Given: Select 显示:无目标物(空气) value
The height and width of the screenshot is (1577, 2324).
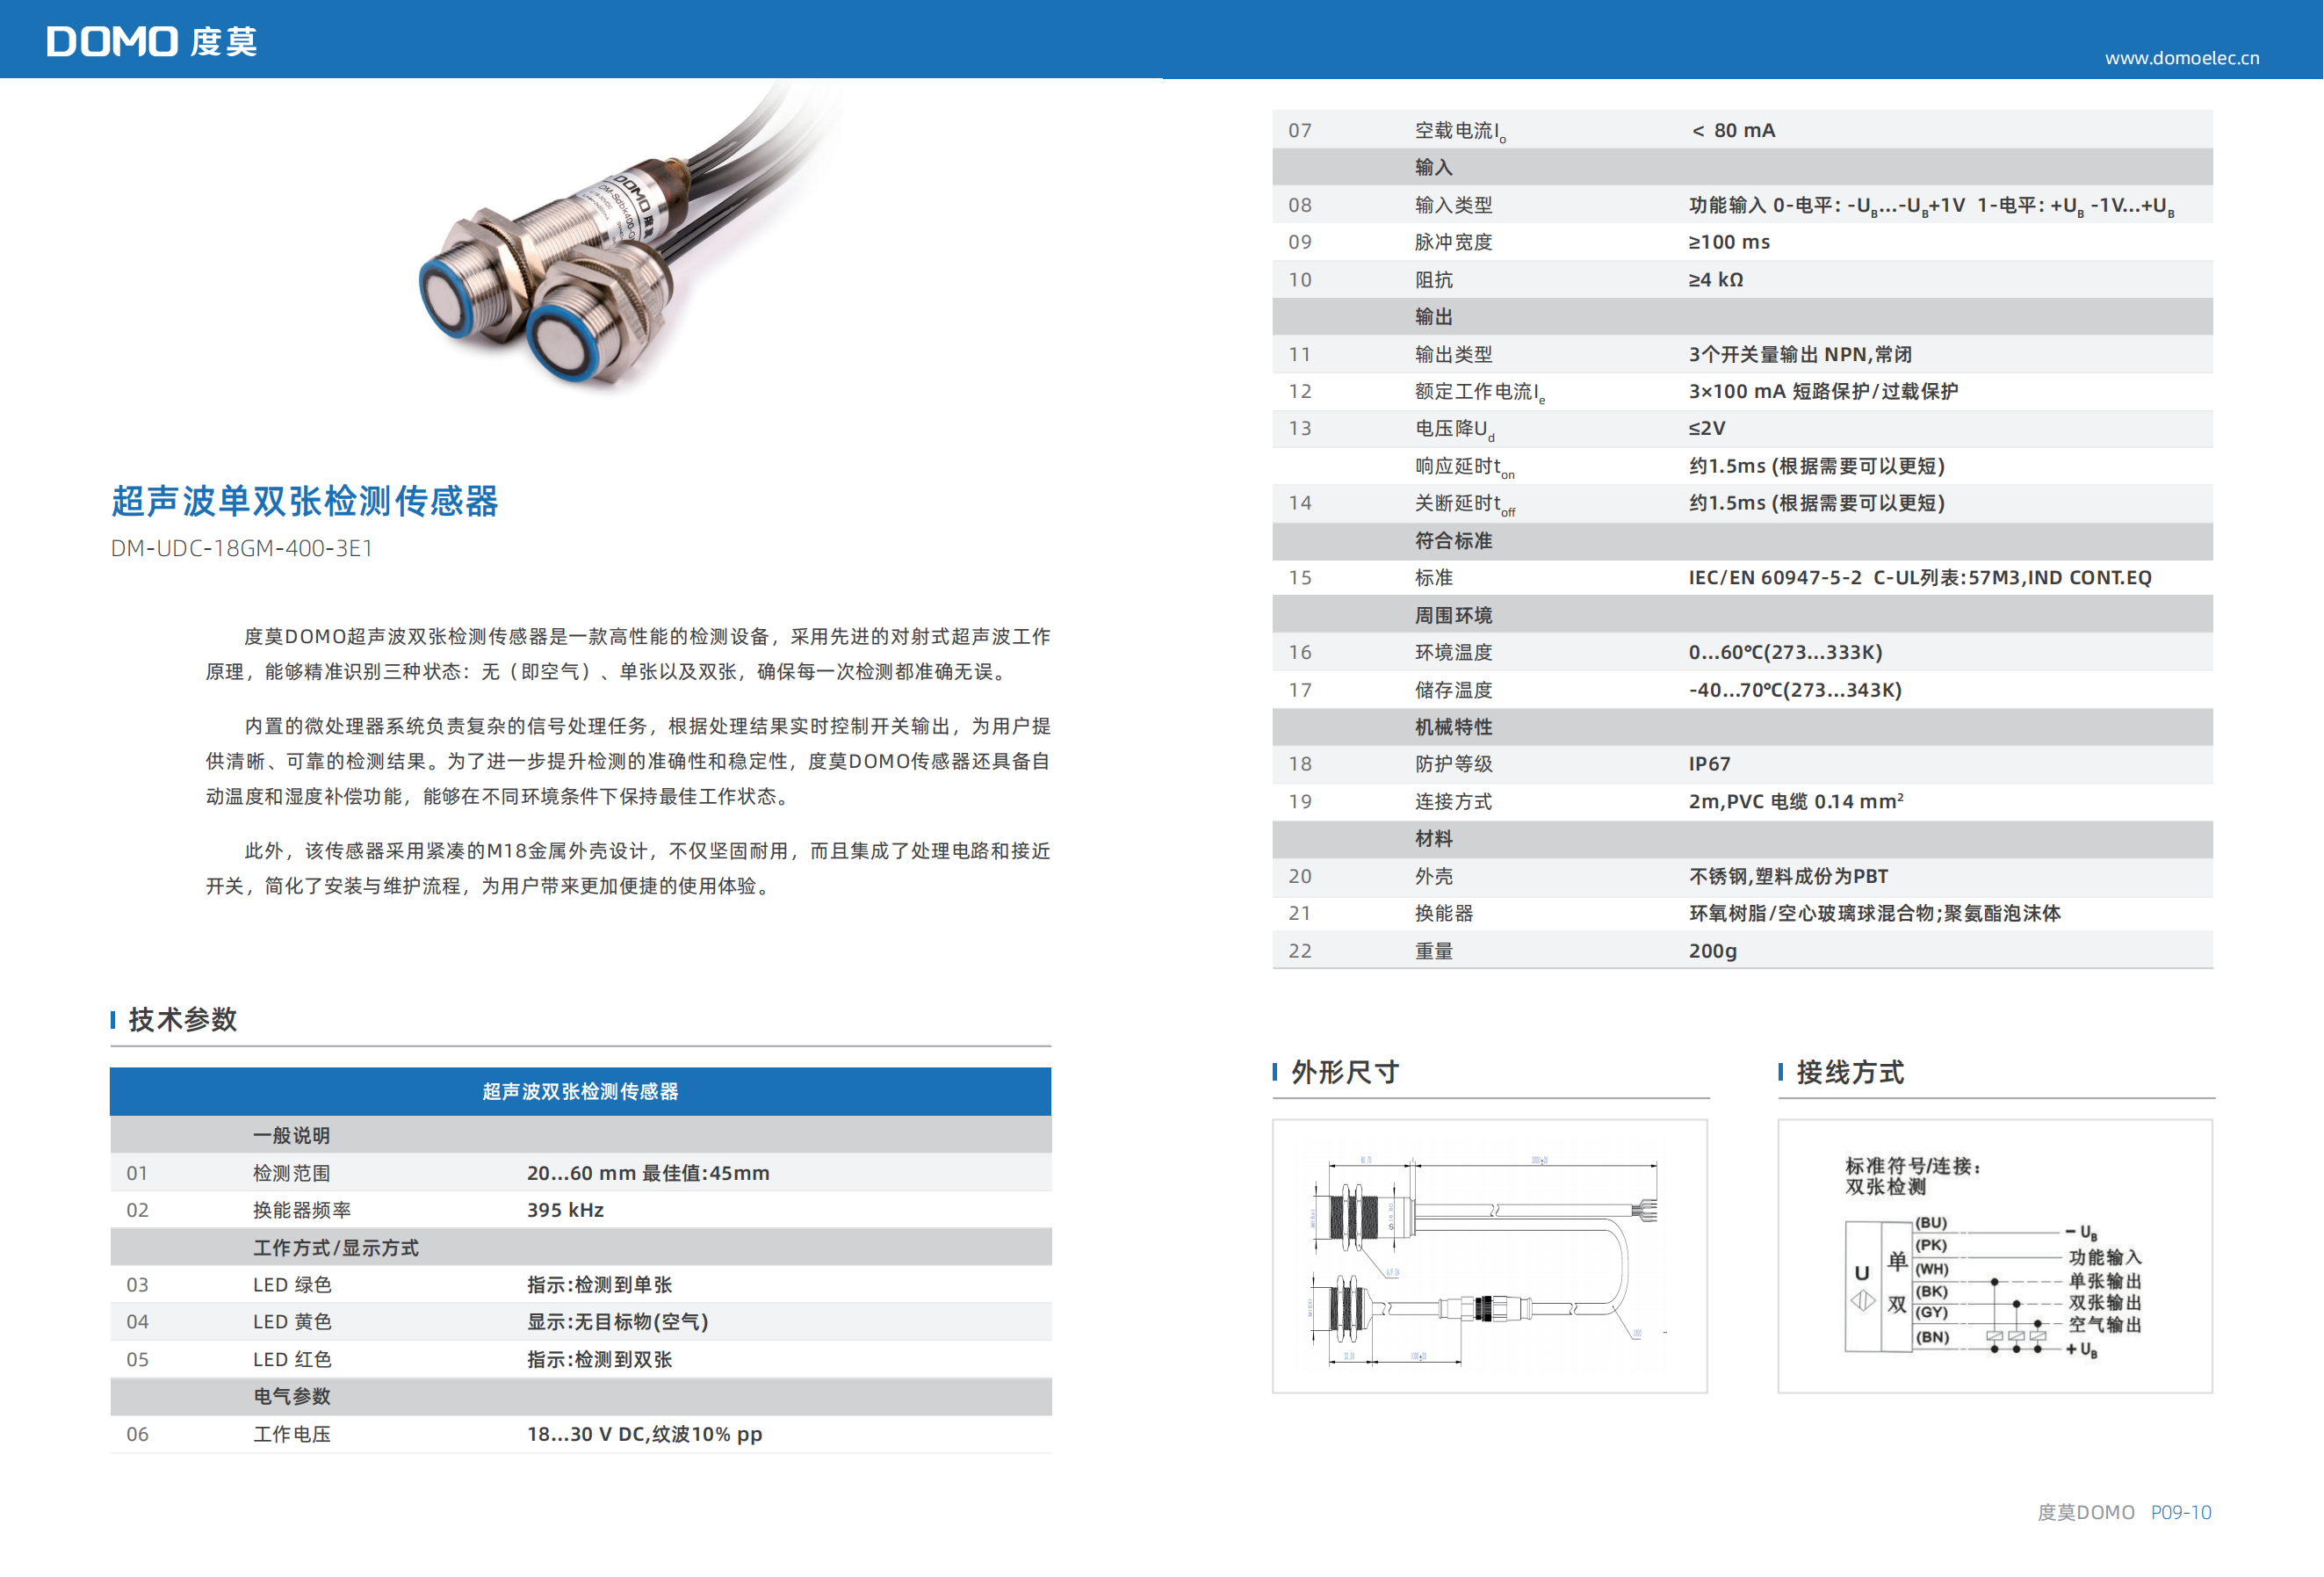Looking at the screenshot, I should point(617,1322).
